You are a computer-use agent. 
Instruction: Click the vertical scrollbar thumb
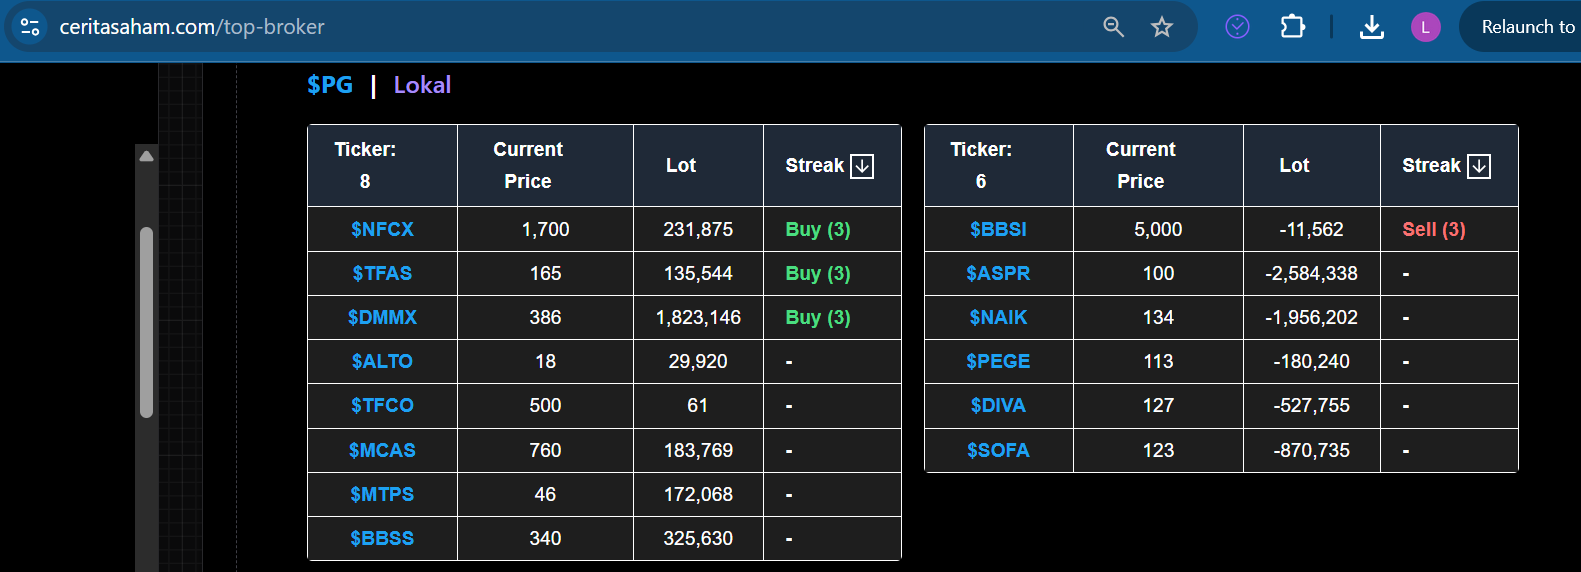pyautogui.click(x=146, y=320)
